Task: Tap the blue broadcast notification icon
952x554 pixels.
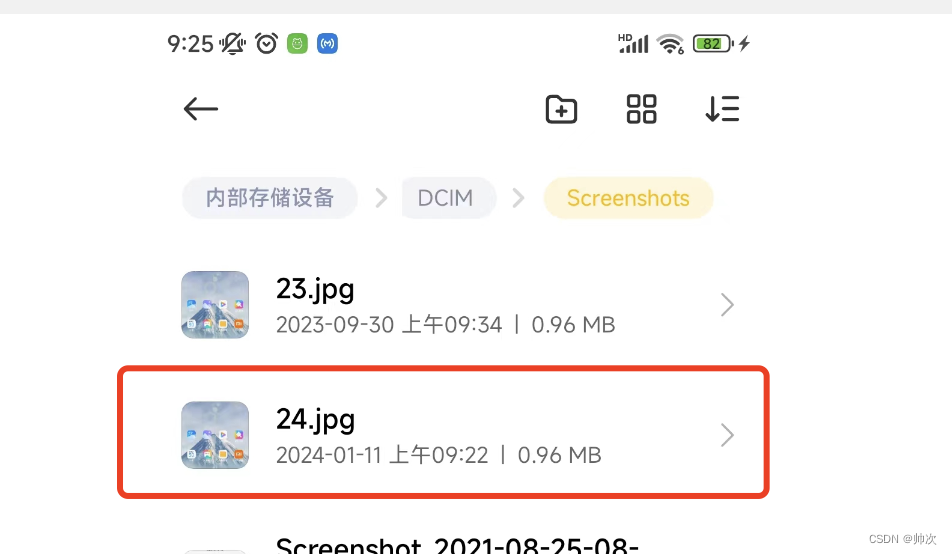Action: click(327, 44)
